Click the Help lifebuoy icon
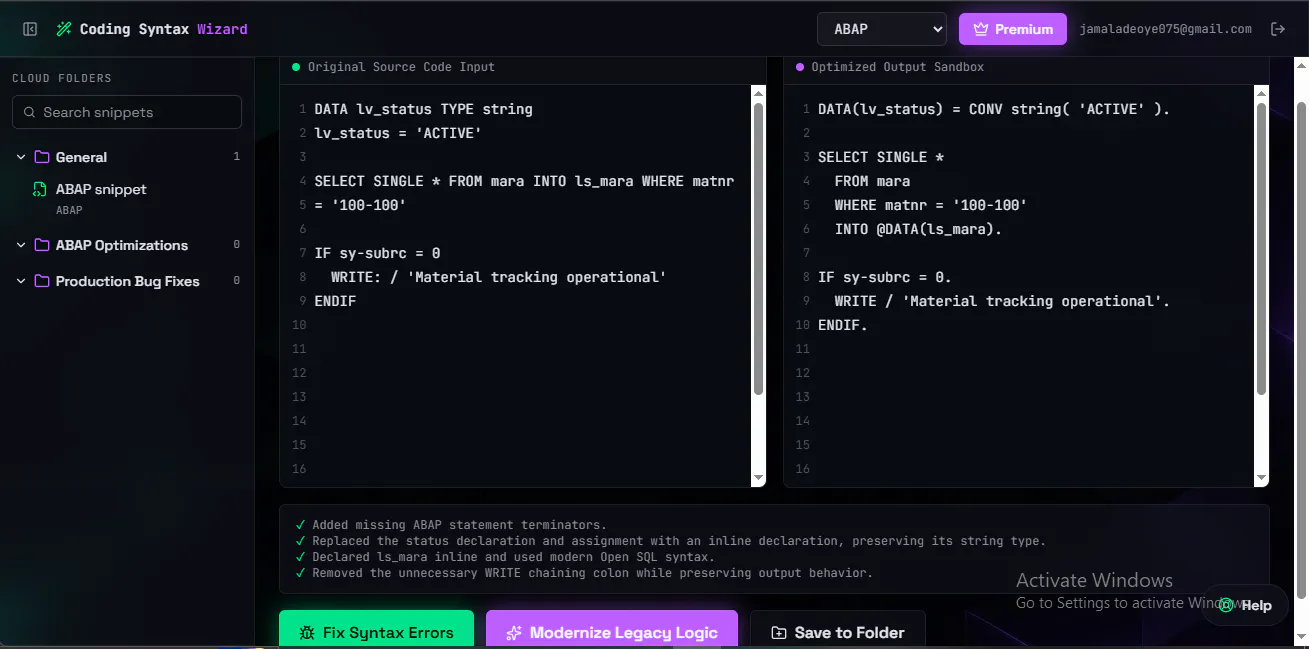 pos(1226,605)
